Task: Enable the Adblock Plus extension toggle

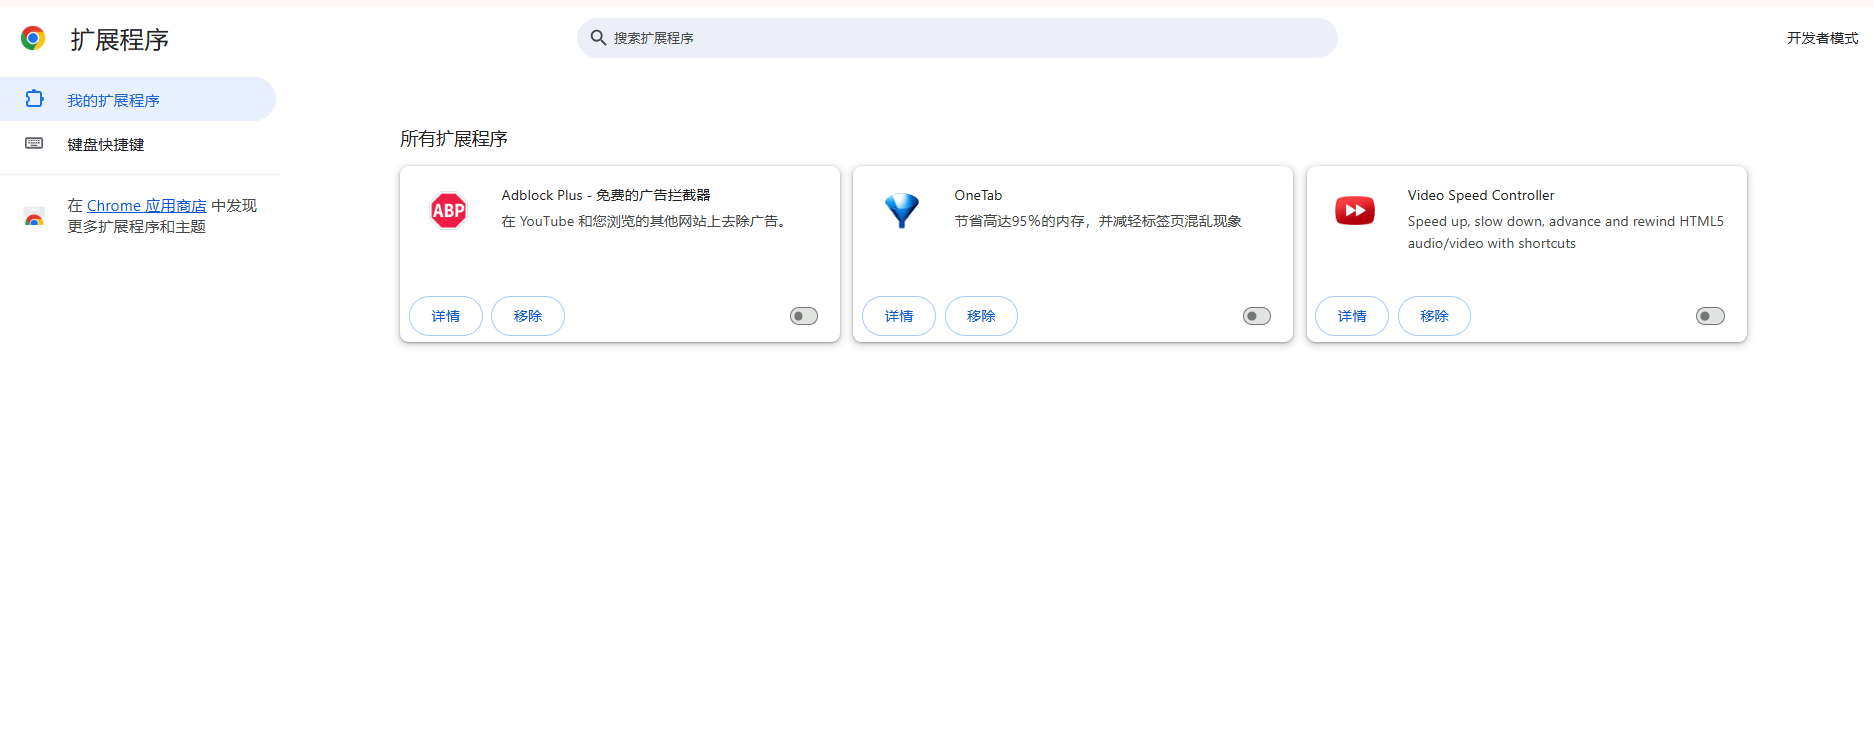Action: [804, 316]
